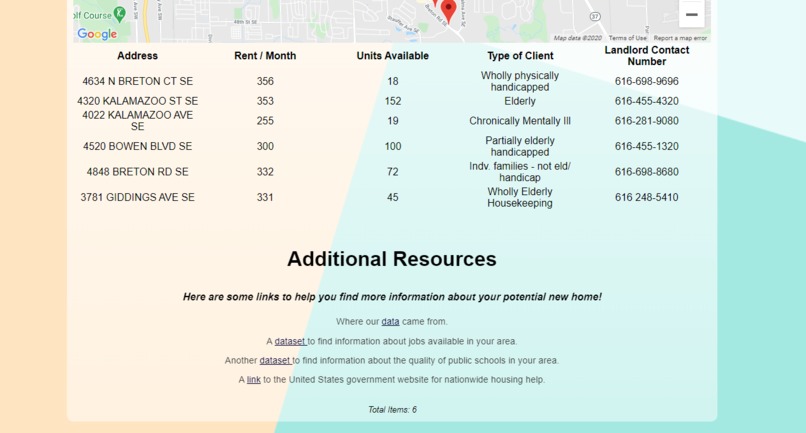806x433 pixels.
Task: Click phone number 616 248-5410
Action: (647, 197)
